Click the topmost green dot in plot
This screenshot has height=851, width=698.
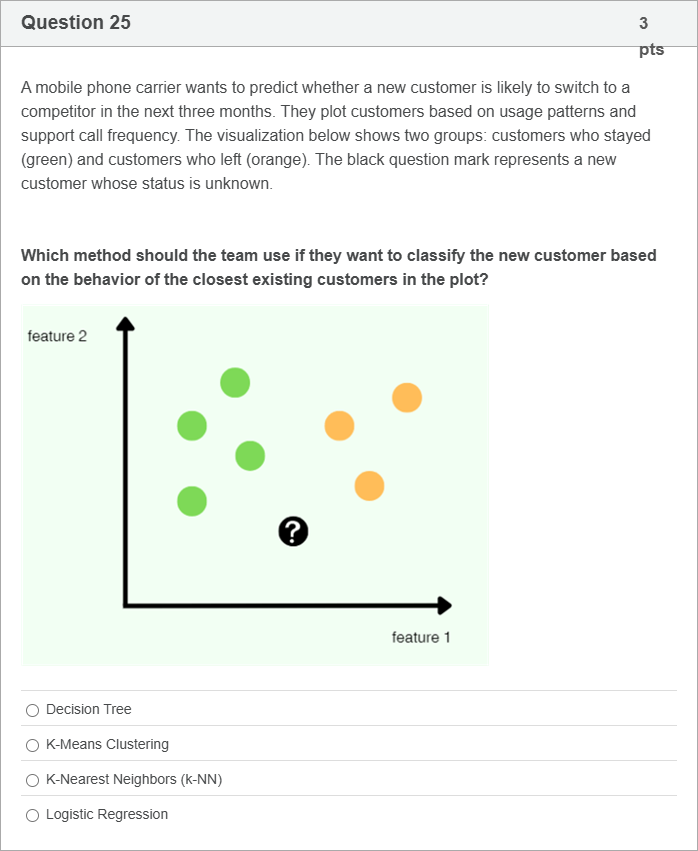[235, 381]
